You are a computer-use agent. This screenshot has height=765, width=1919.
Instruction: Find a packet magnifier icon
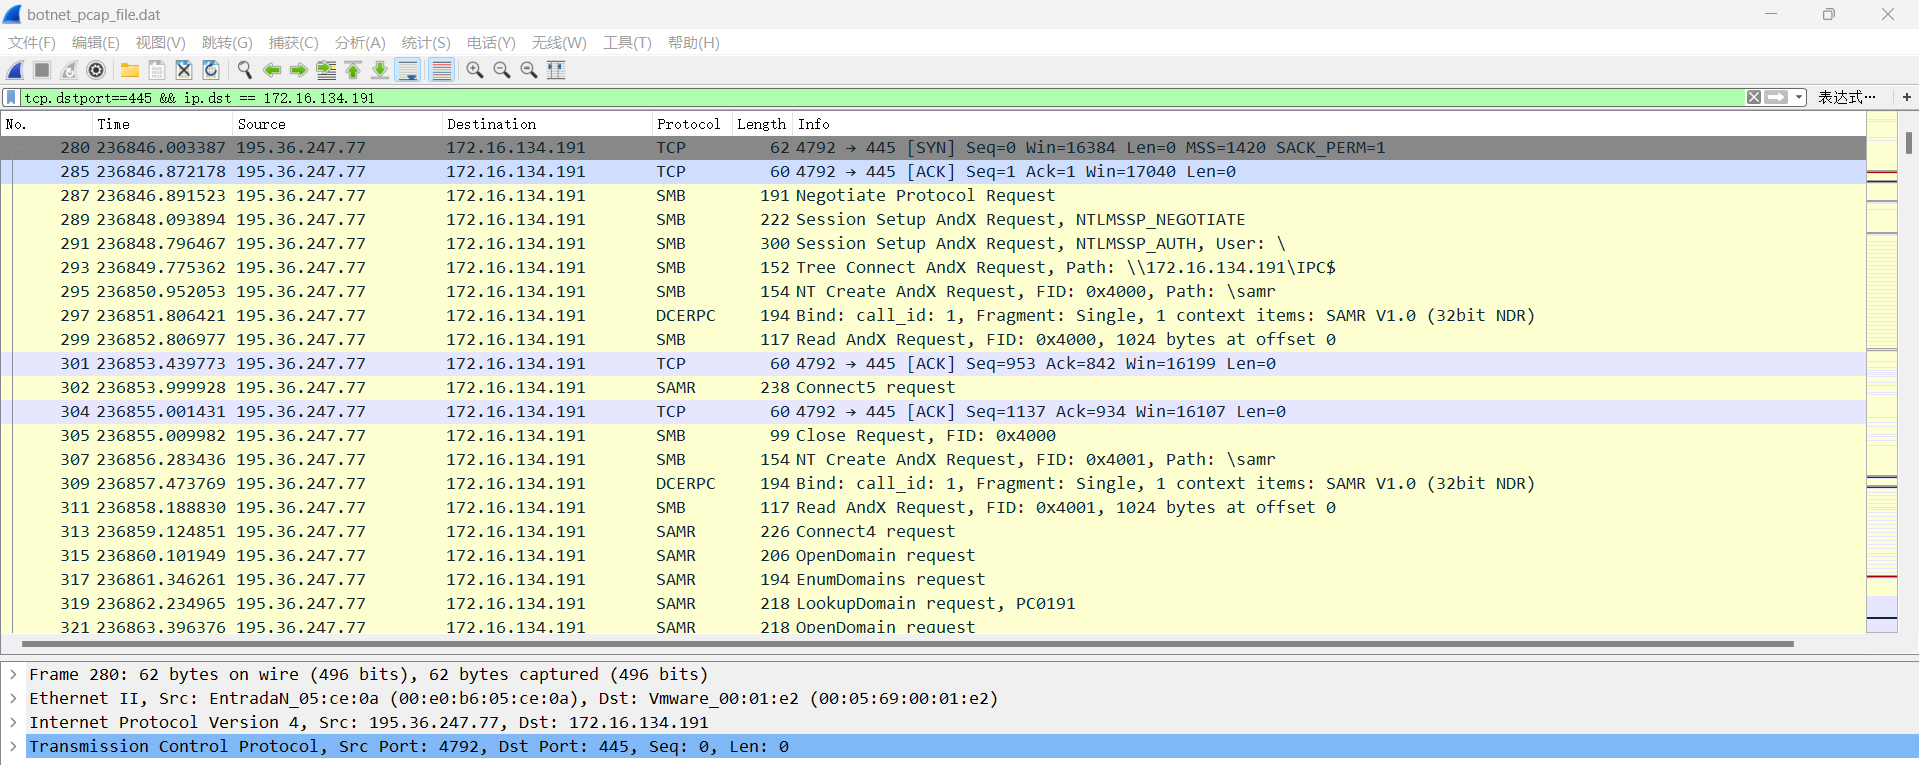click(245, 70)
